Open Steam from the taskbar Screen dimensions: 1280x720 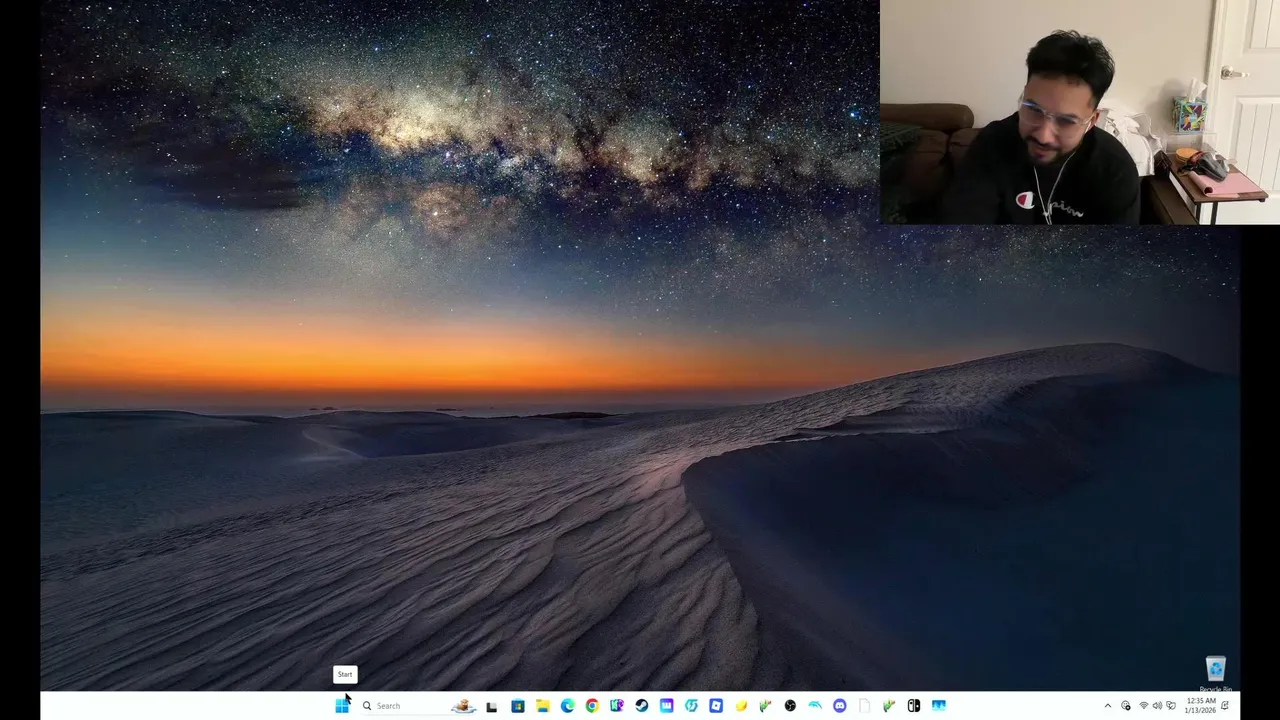click(642, 706)
